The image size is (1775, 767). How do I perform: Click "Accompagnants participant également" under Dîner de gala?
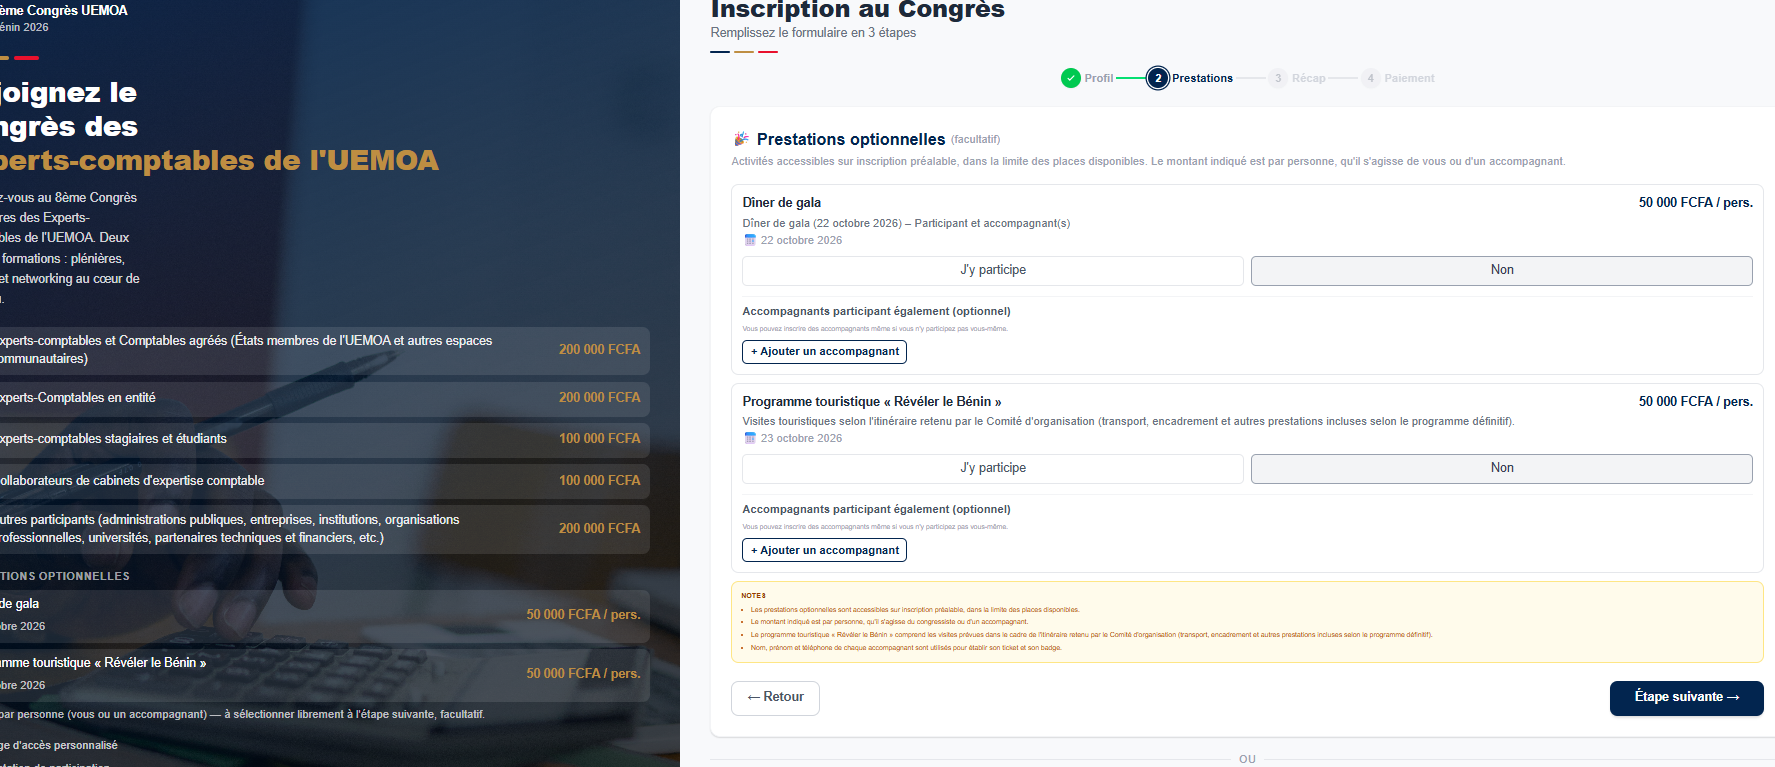pos(876,311)
